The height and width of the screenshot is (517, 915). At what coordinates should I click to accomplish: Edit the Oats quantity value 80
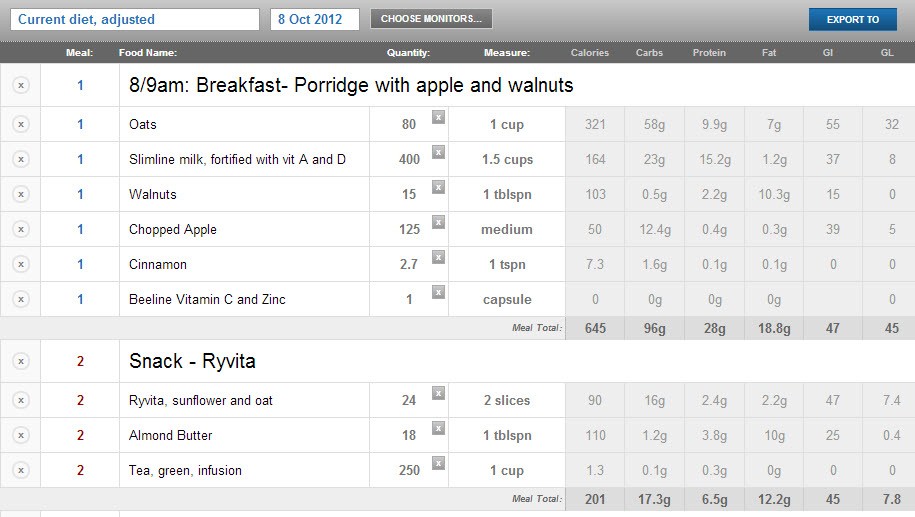pos(408,124)
